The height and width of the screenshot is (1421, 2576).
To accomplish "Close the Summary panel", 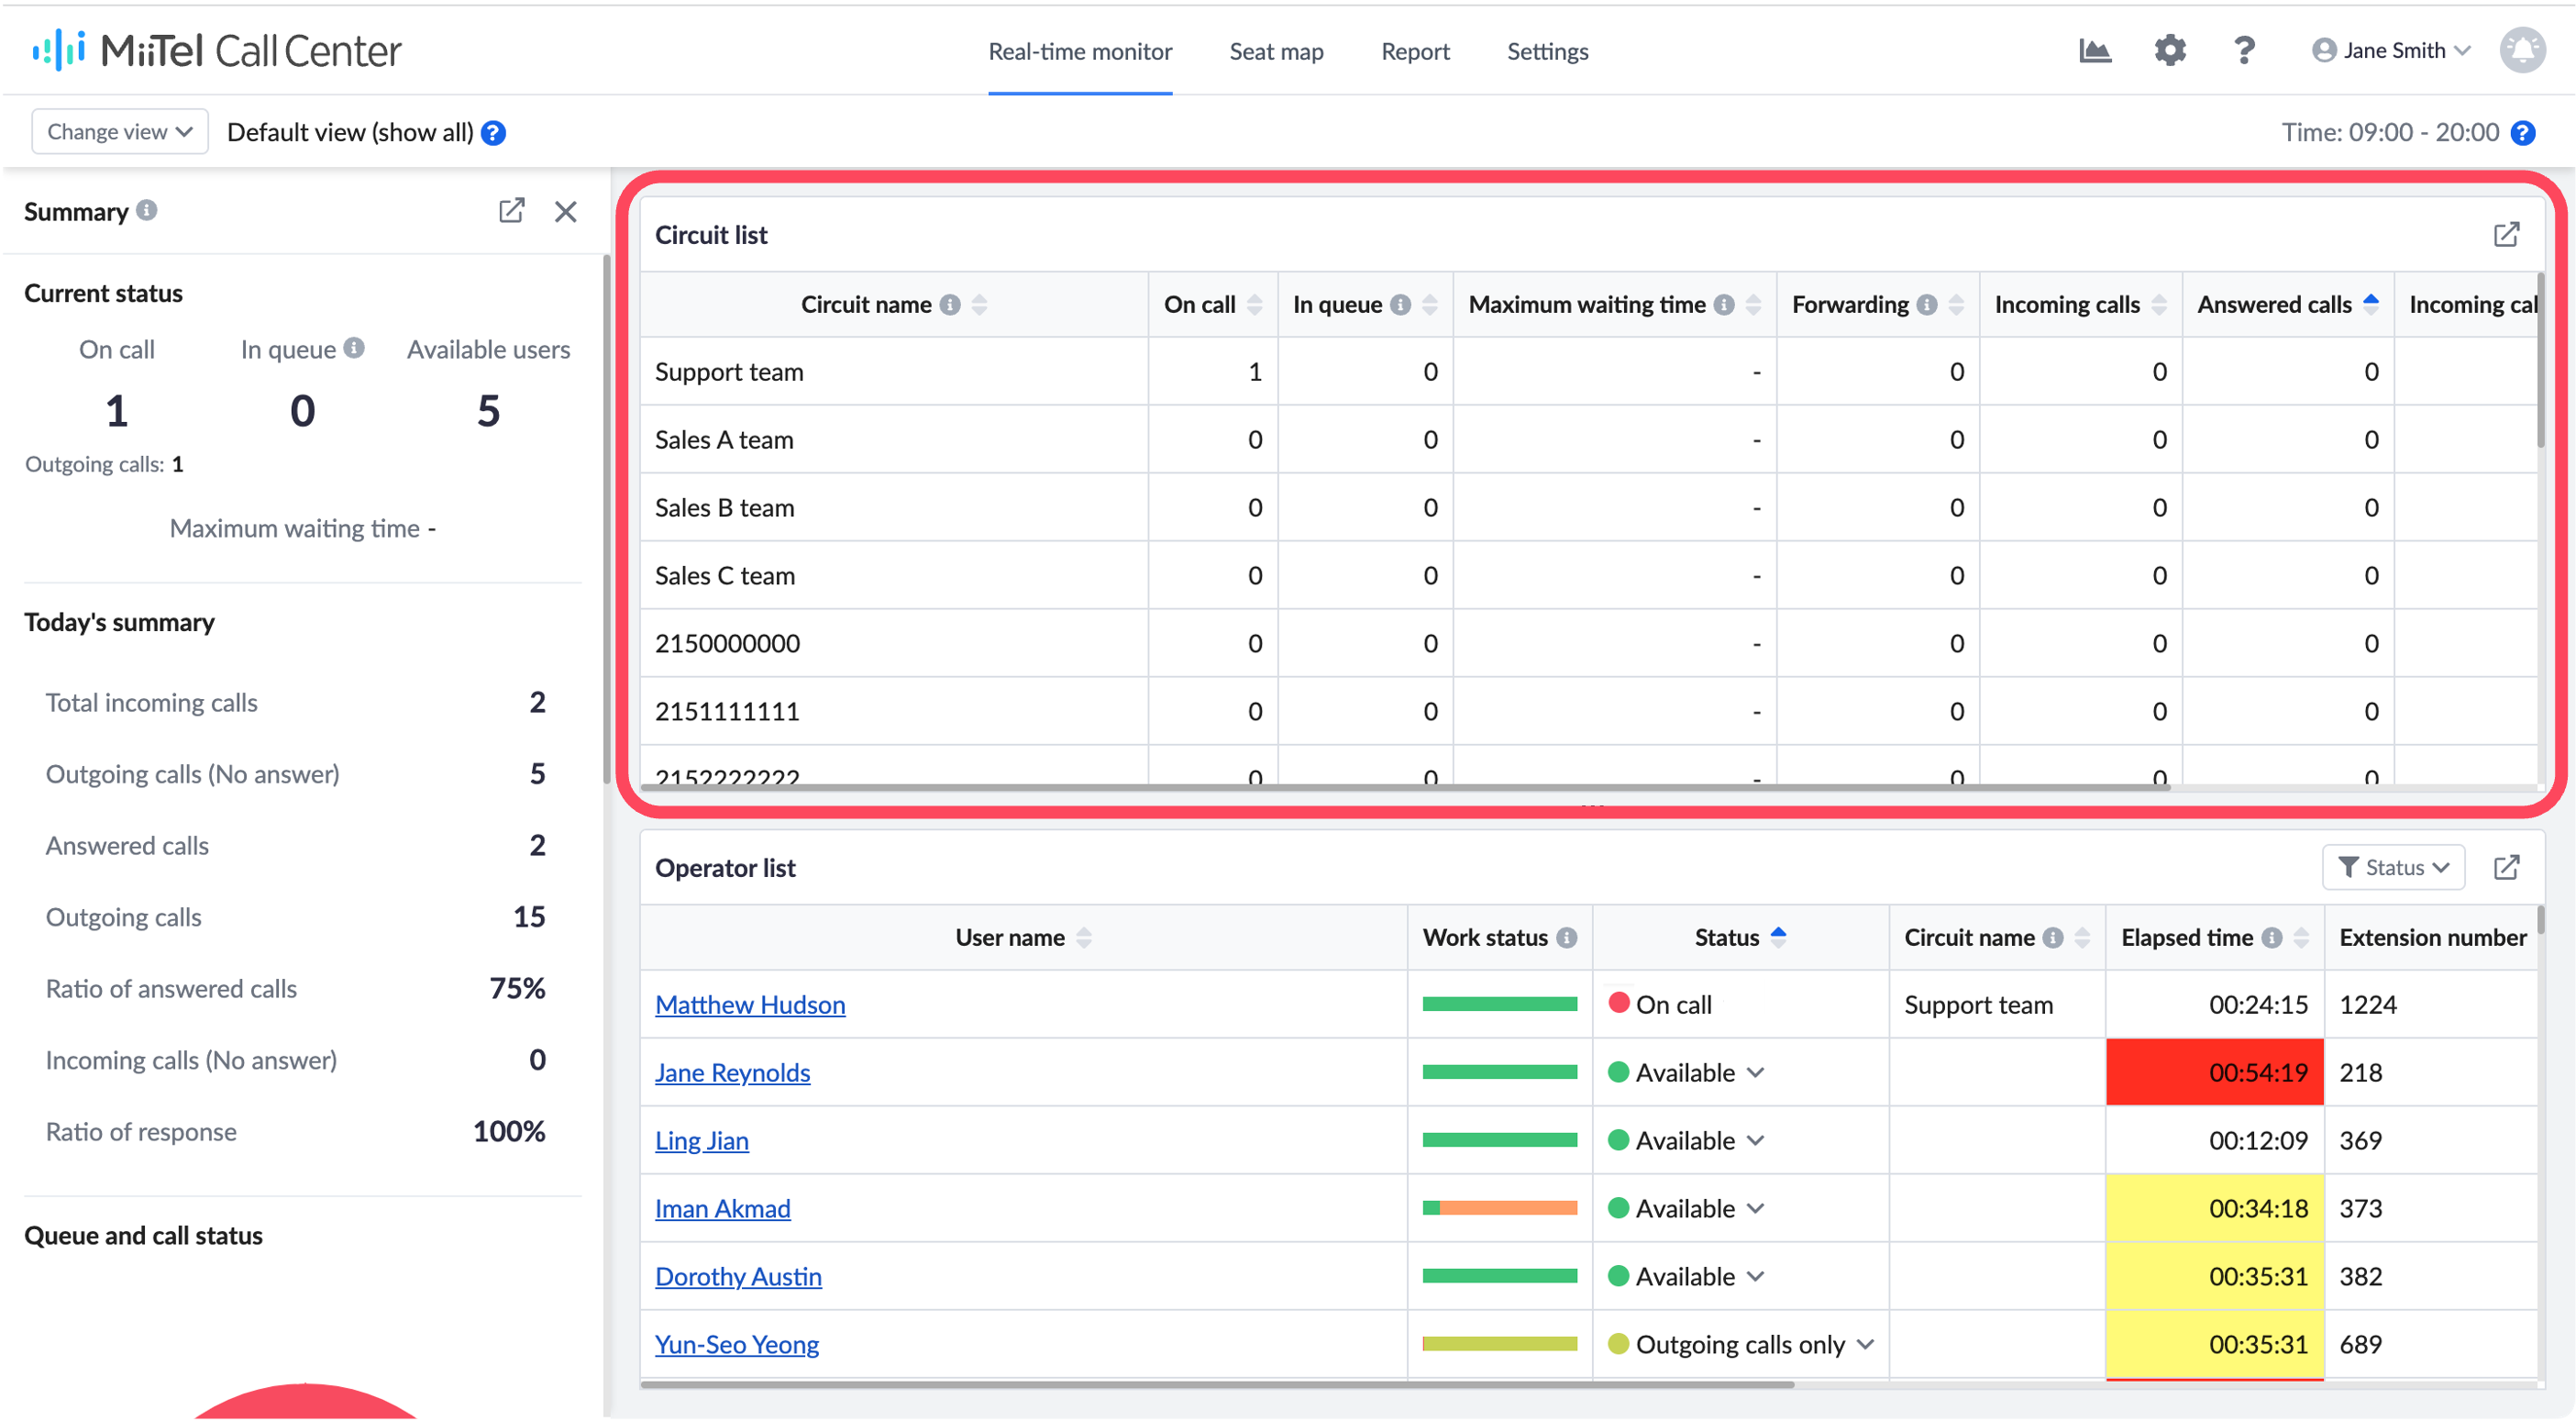I will (566, 212).
